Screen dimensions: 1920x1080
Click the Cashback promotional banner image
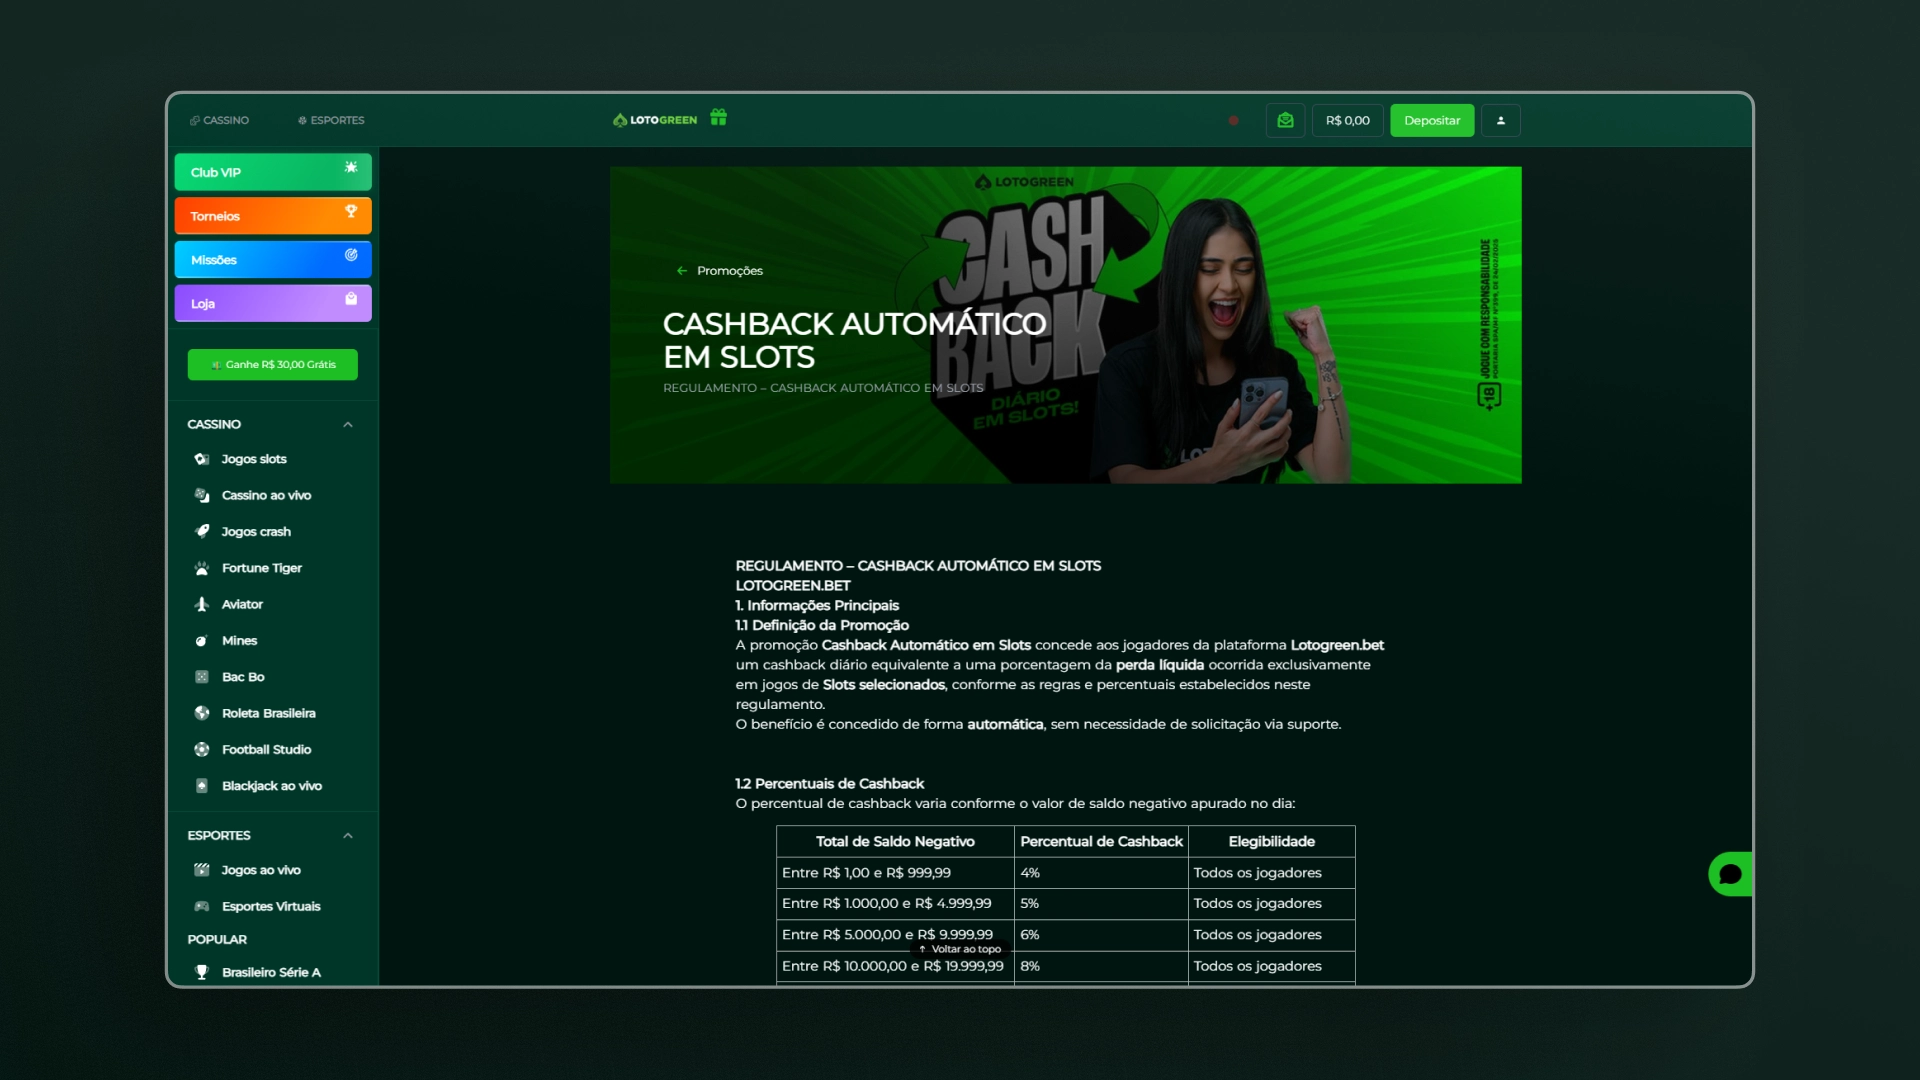click(x=1066, y=325)
